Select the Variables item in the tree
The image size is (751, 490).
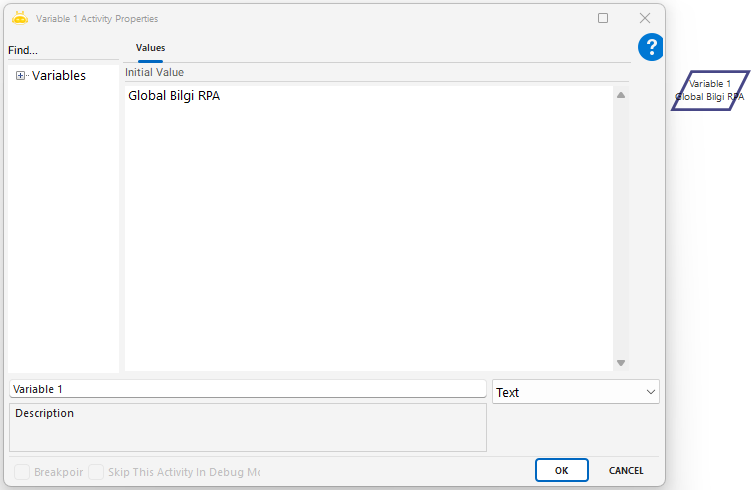[x=59, y=76]
